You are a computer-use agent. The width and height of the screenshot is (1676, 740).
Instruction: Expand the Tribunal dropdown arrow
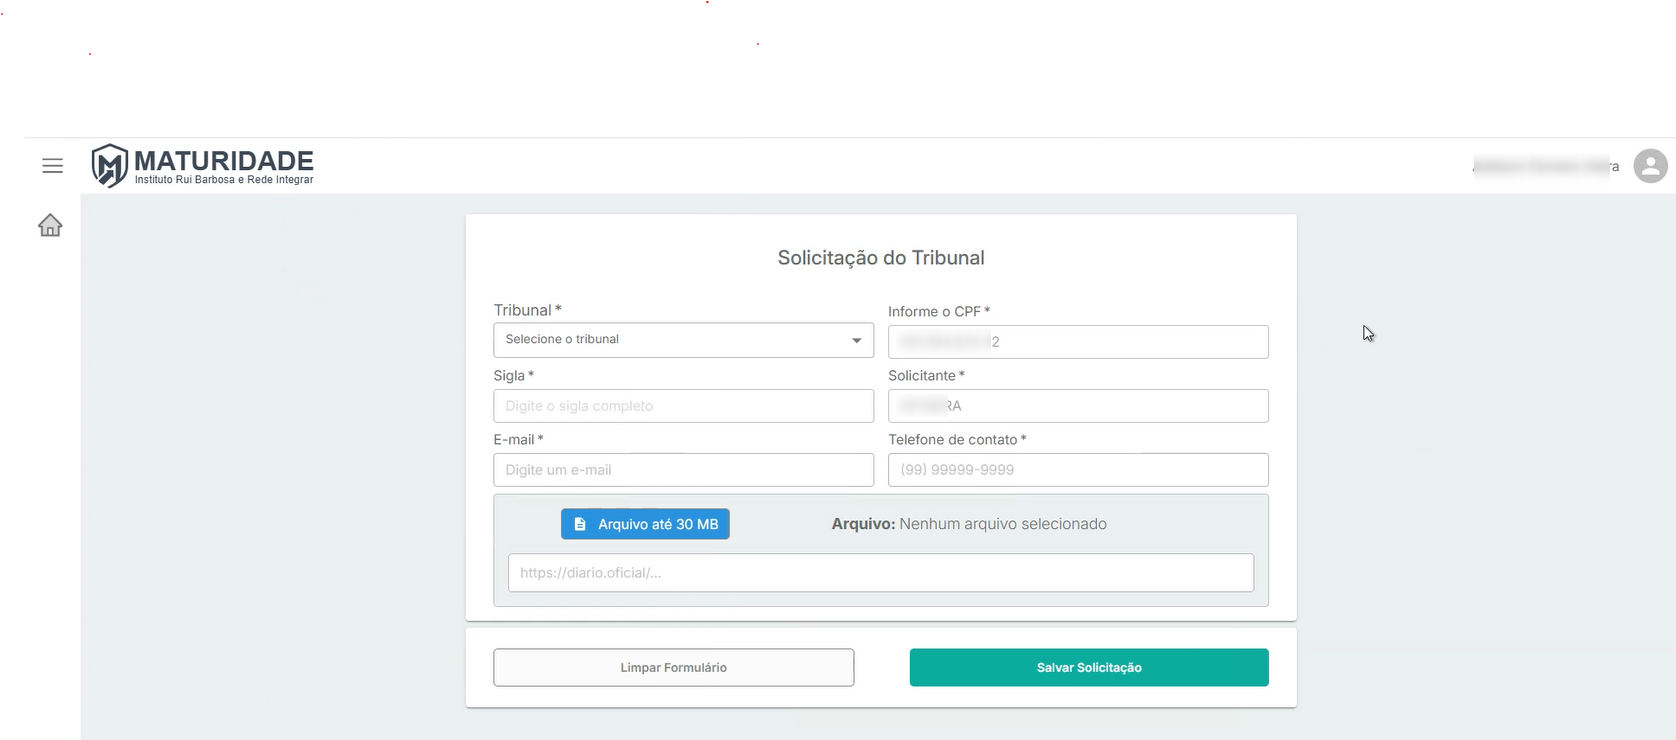pos(856,341)
